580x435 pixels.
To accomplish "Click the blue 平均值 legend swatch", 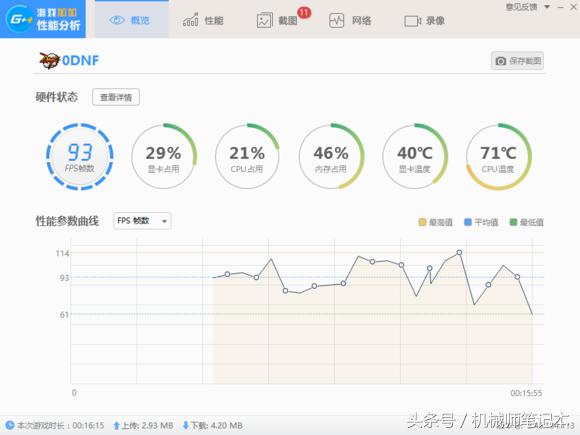I will click(x=468, y=222).
